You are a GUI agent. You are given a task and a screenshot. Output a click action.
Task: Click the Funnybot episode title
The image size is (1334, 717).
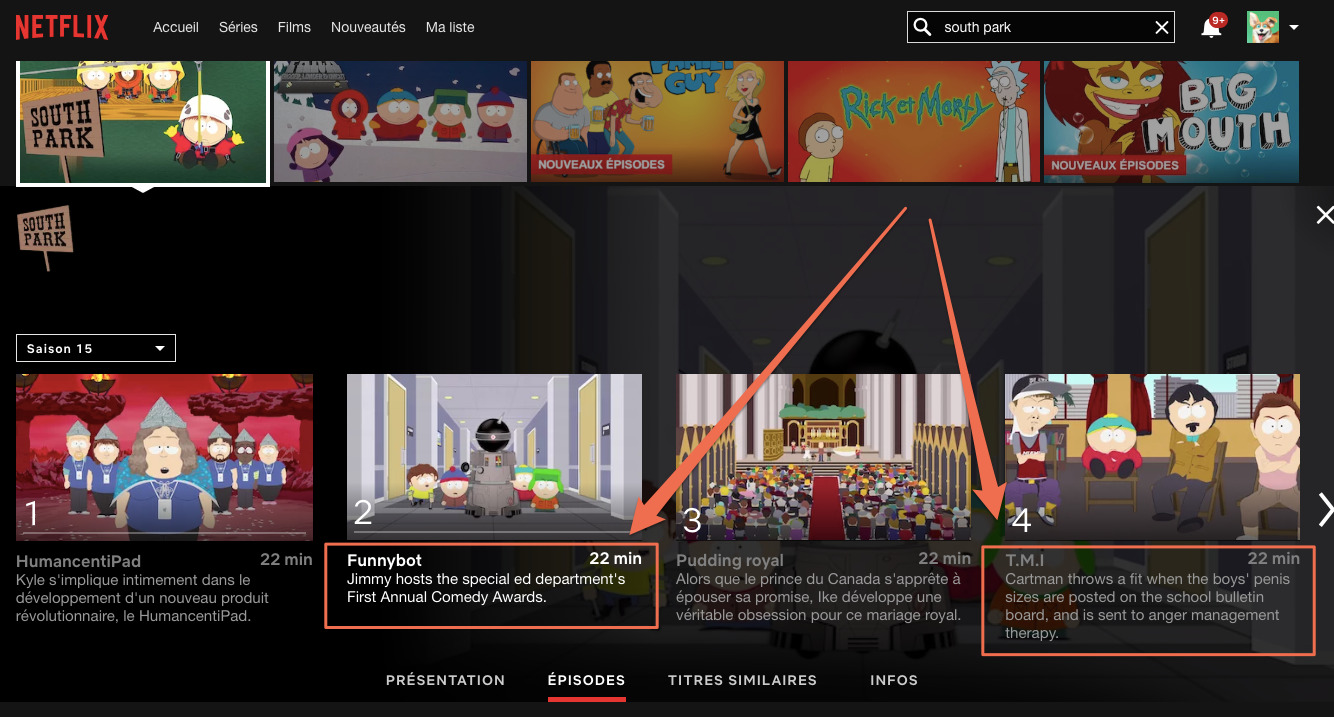click(x=384, y=561)
